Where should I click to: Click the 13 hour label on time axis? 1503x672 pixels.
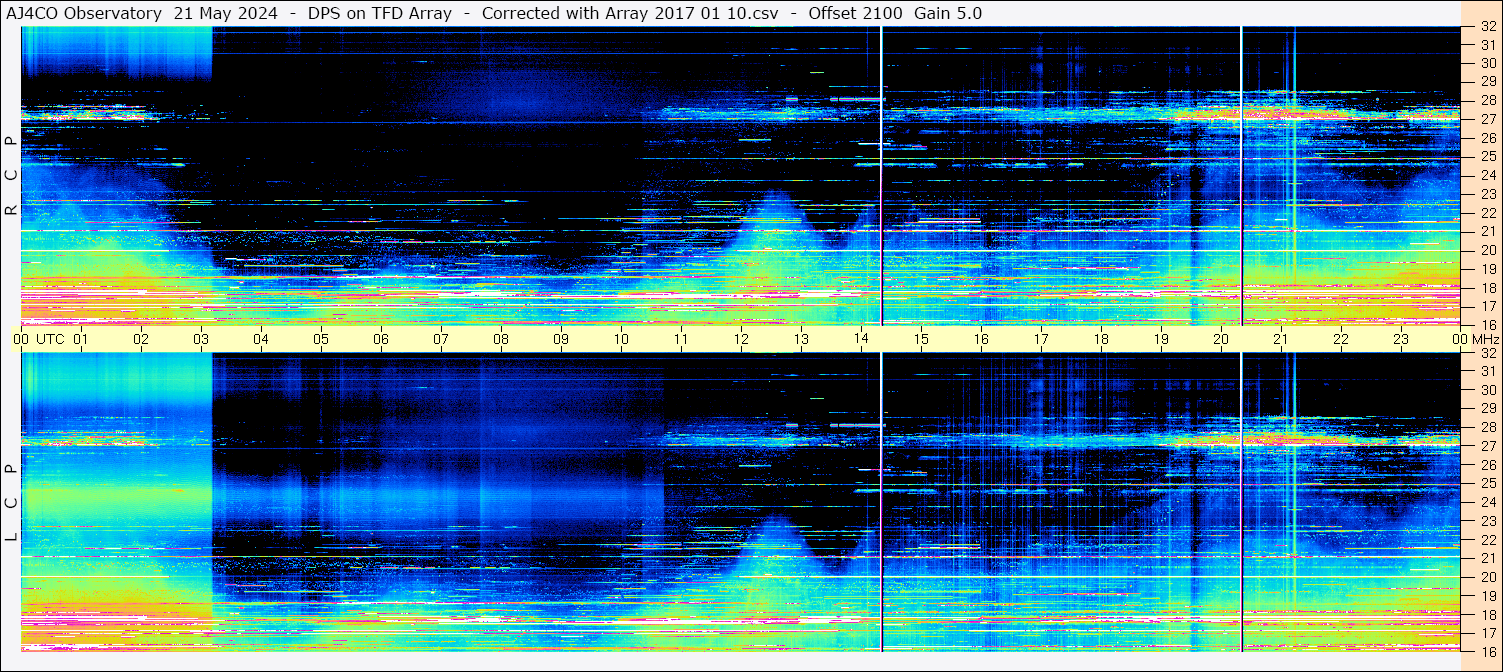801,339
